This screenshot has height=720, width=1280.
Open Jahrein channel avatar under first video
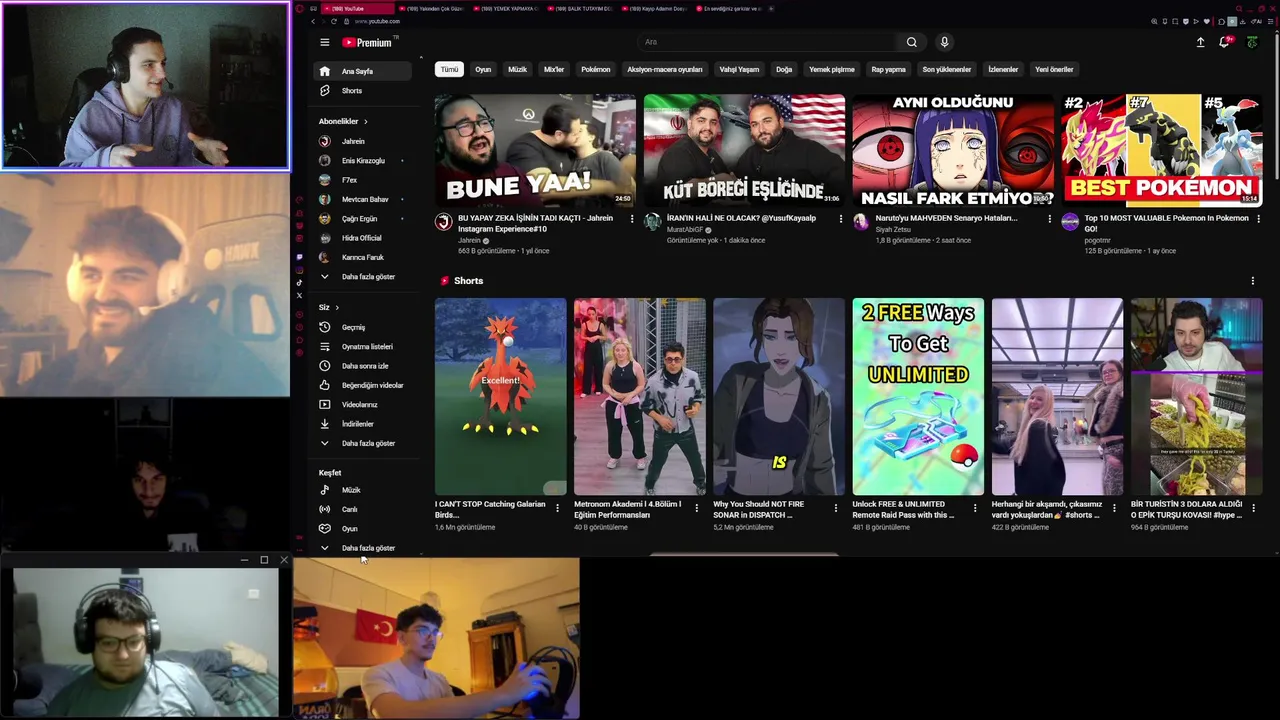pyautogui.click(x=444, y=222)
